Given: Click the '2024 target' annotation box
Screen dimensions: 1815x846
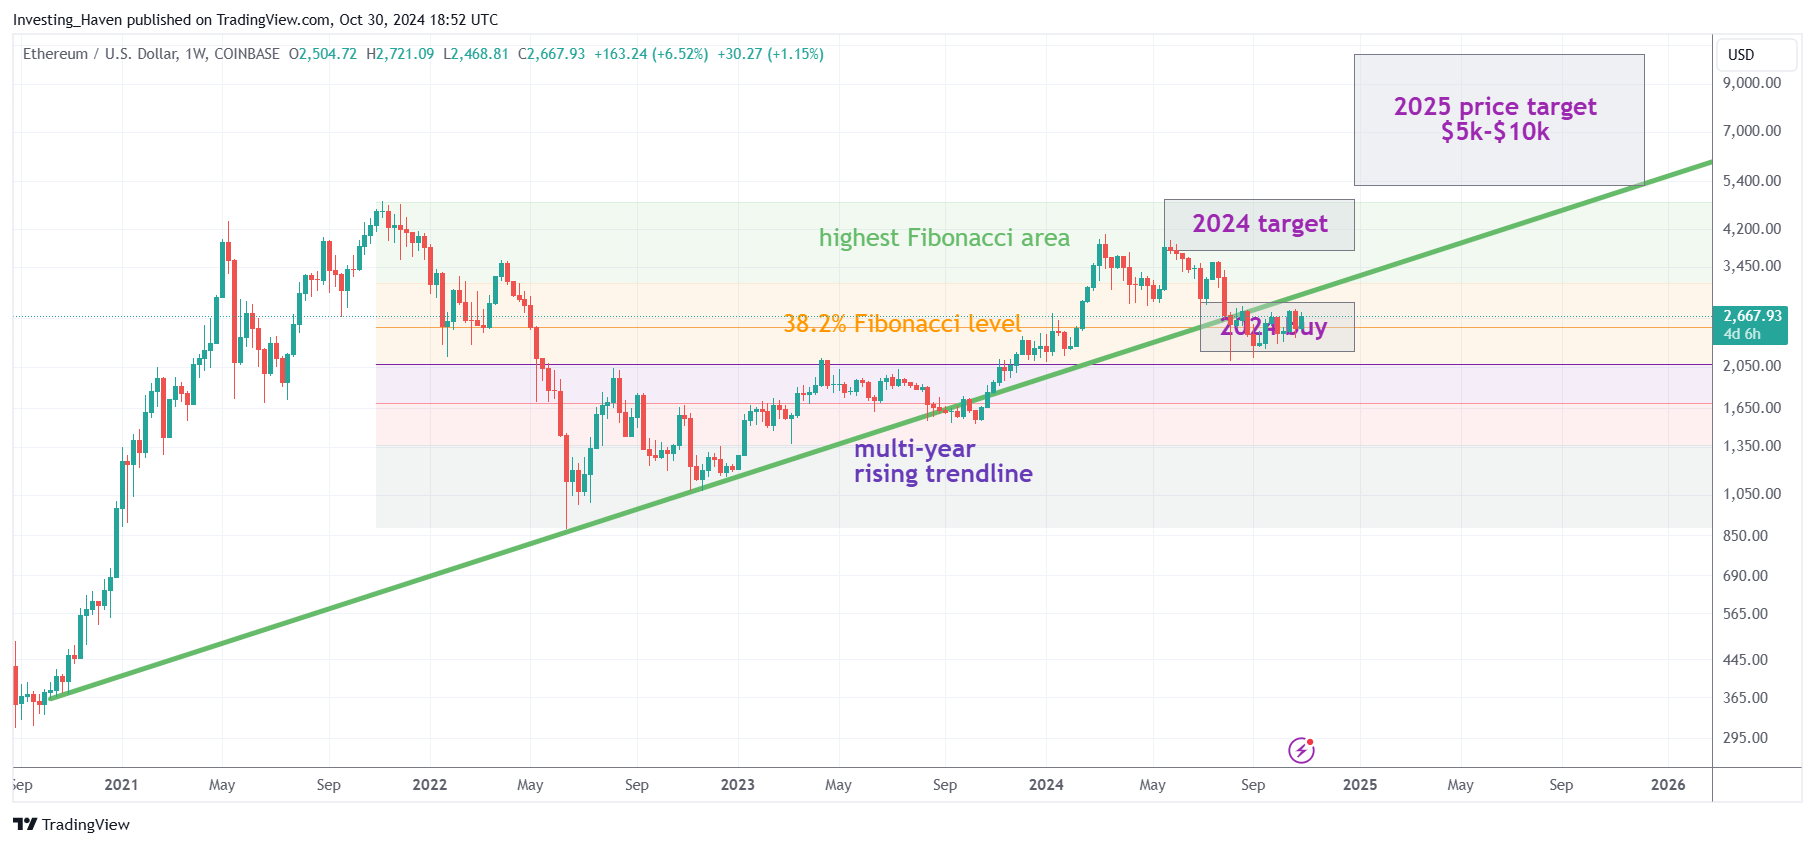Looking at the screenshot, I should [x=1259, y=225].
